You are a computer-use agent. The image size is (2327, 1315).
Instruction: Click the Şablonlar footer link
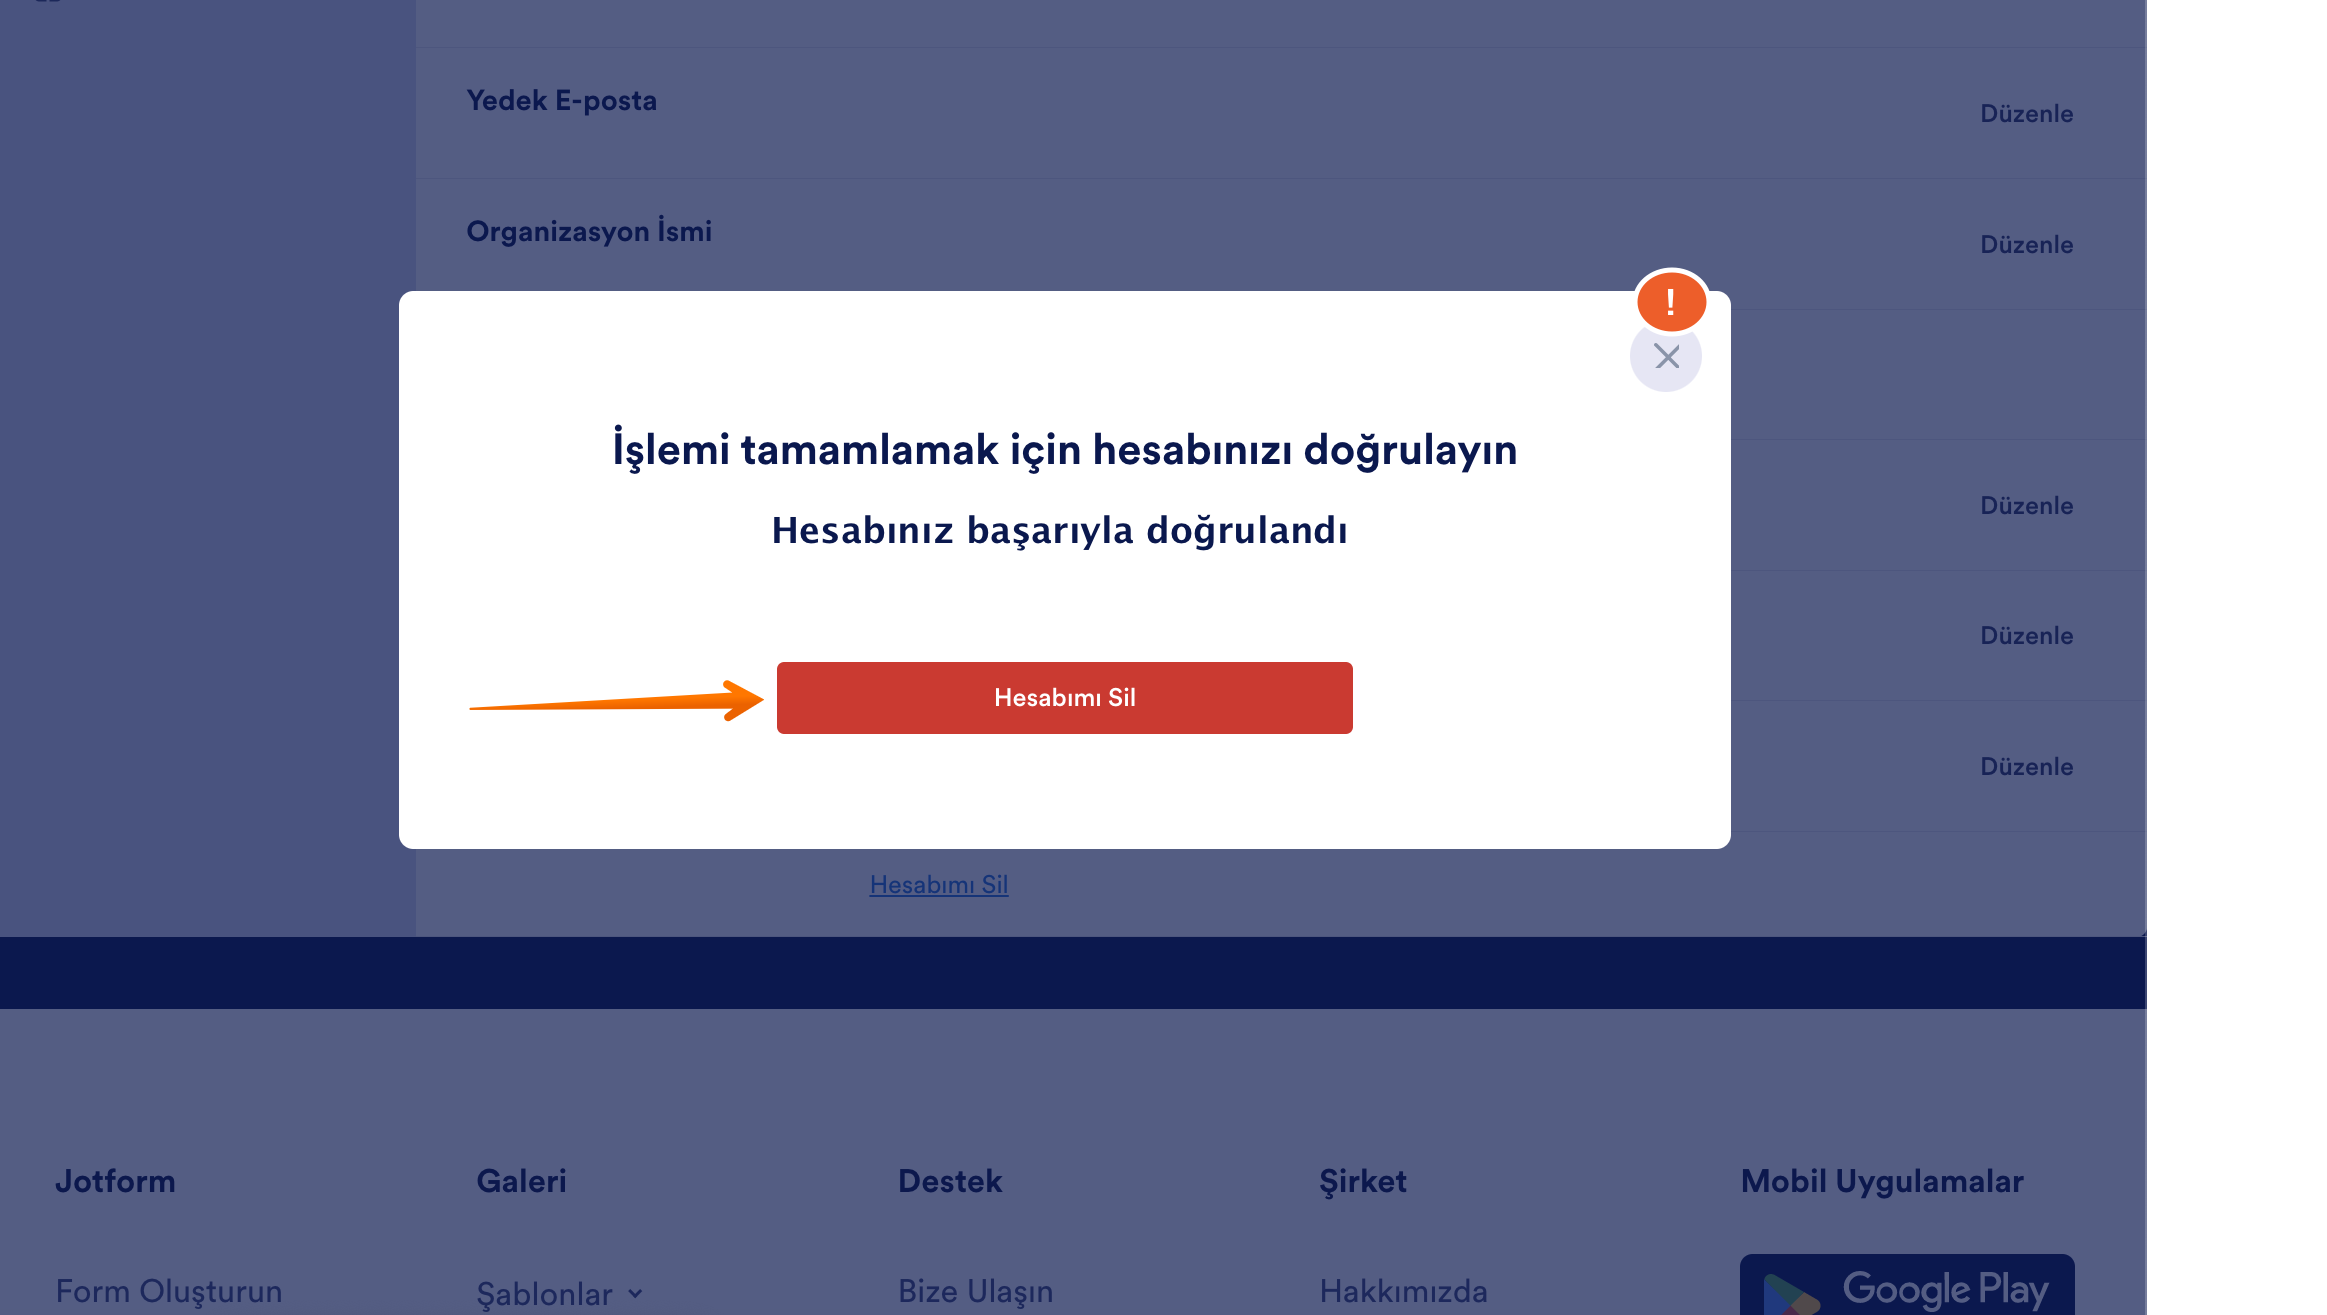click(x=544, y=1293)
